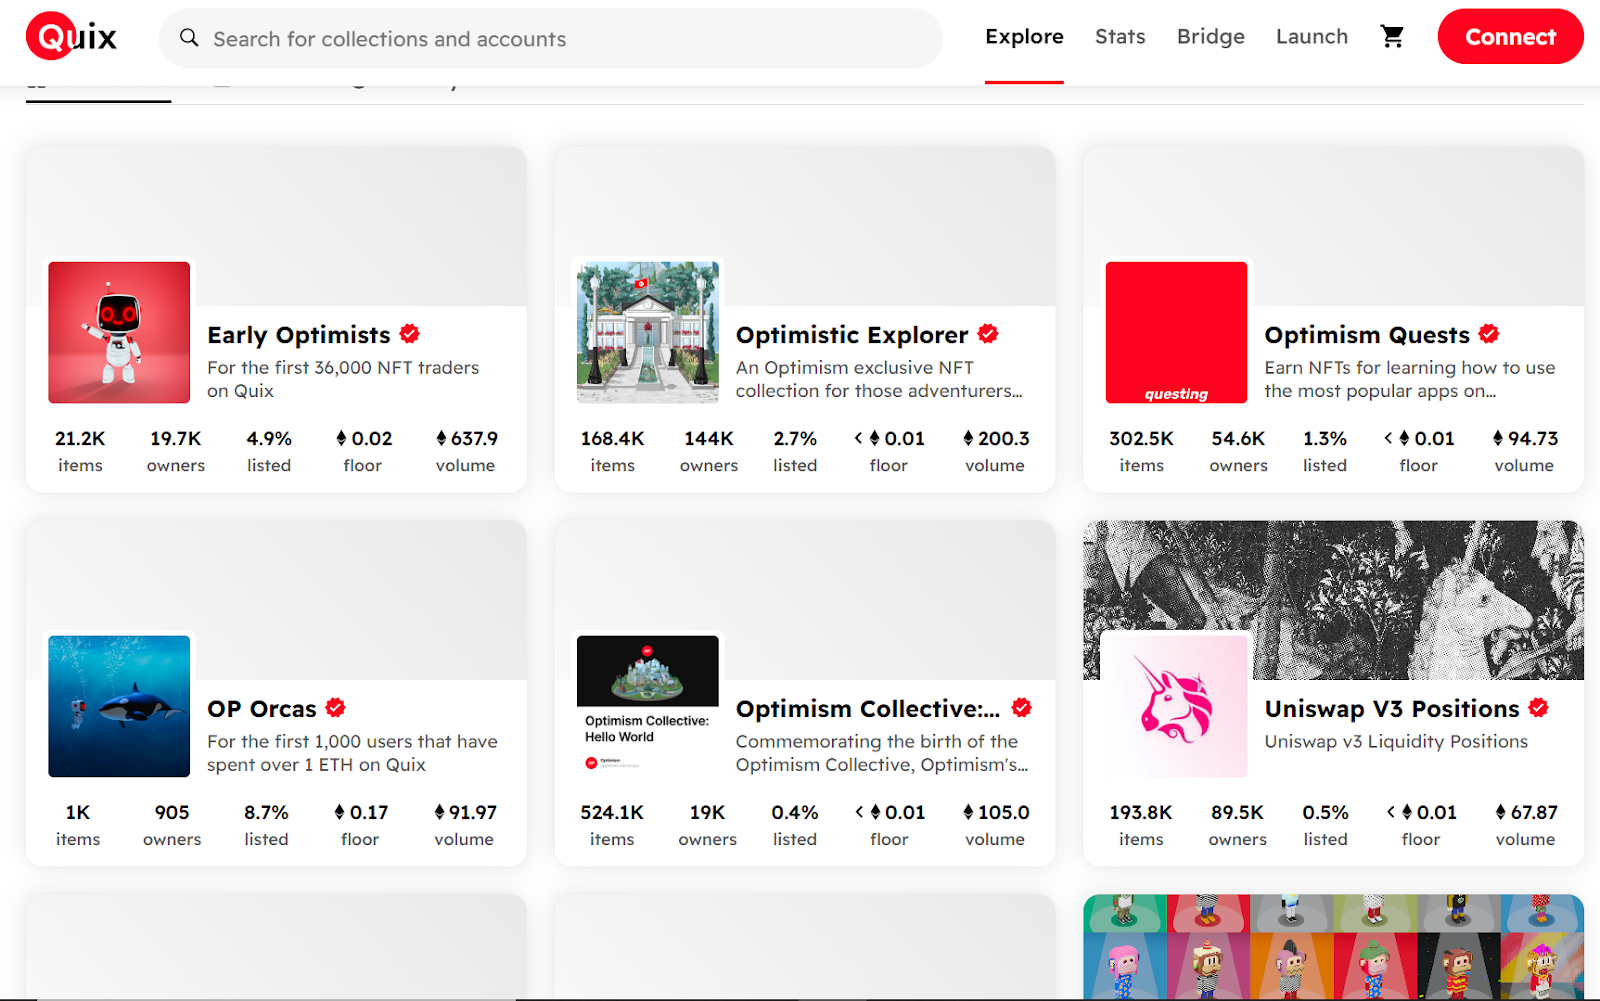Screen dimensions: 1600x1001
Task: Click Optimism Quests verified badge
Action: point(1489,334)
